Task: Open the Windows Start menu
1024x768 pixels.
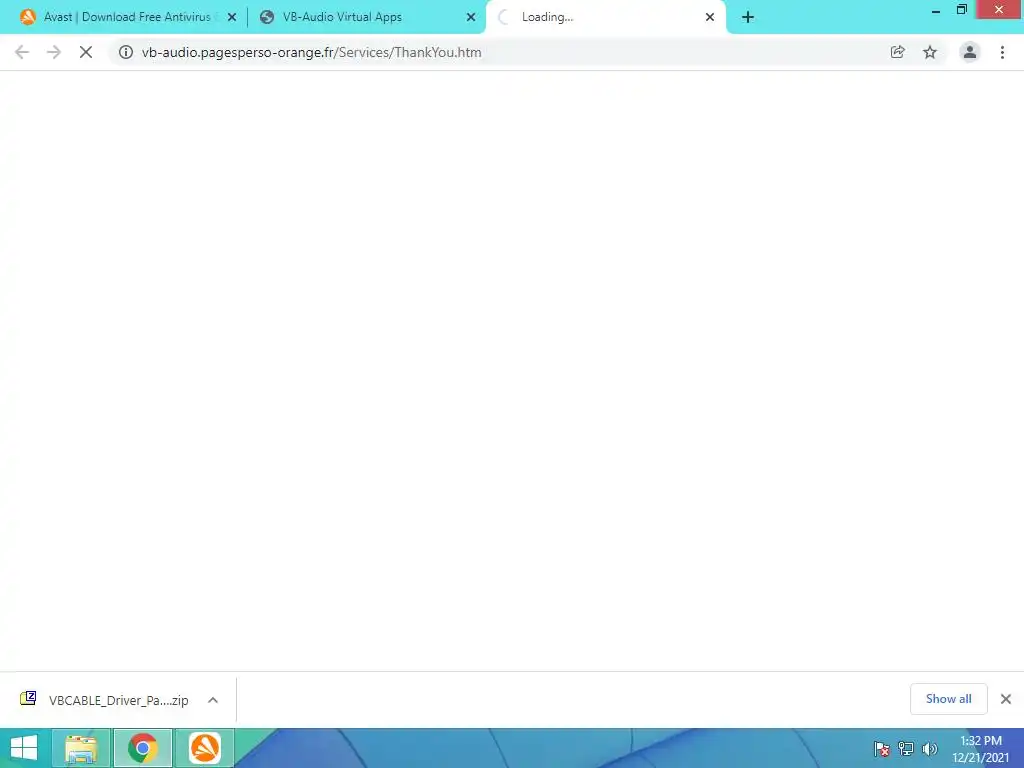Action: pos(24,748)
